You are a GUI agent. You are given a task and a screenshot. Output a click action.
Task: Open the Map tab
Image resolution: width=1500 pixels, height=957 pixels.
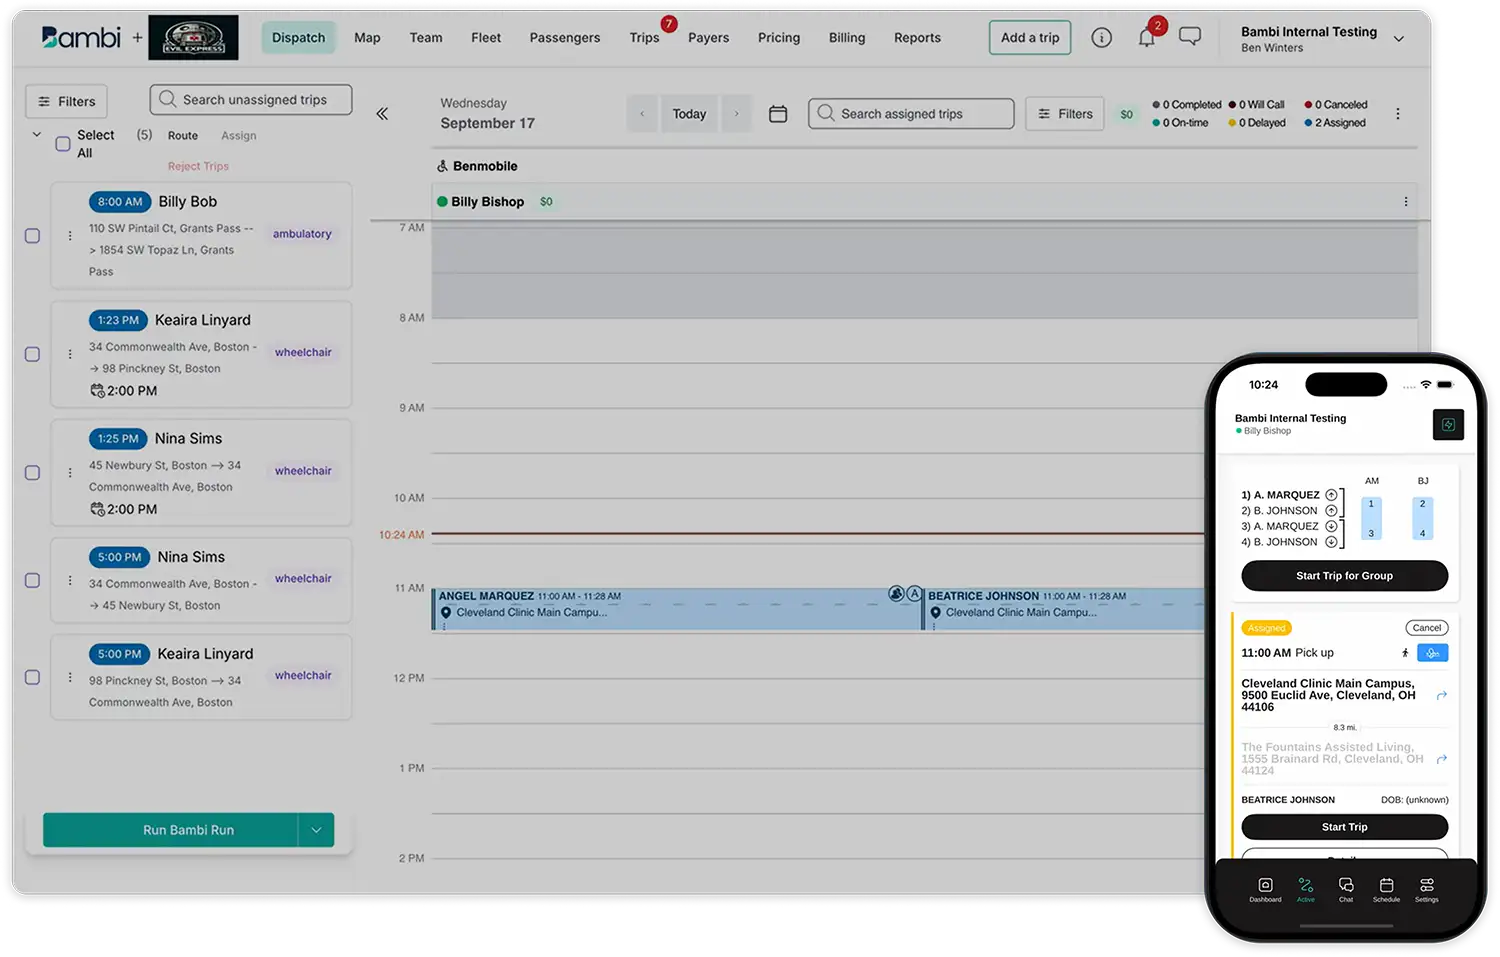coord(367,38)
